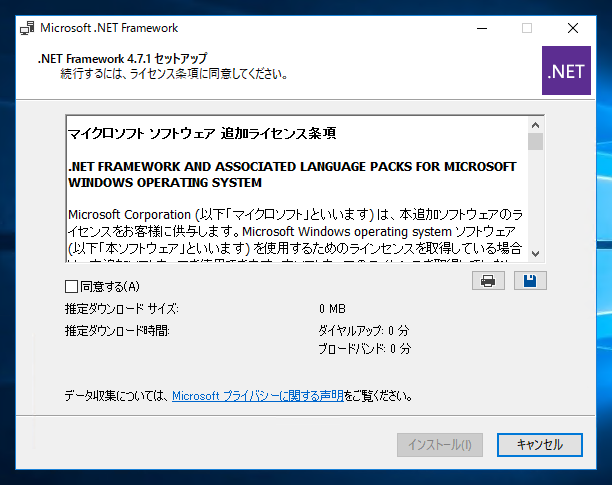The image size is (612, 485).
Task: Click the '推定ダウンロード サイズ:' label
Action: point(122,309)
